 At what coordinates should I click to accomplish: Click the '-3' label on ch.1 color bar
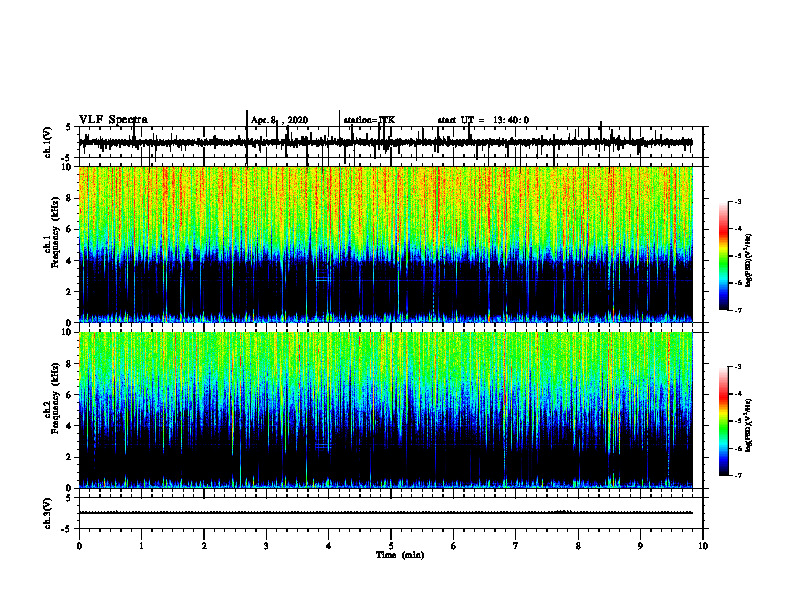pos(738,201)
